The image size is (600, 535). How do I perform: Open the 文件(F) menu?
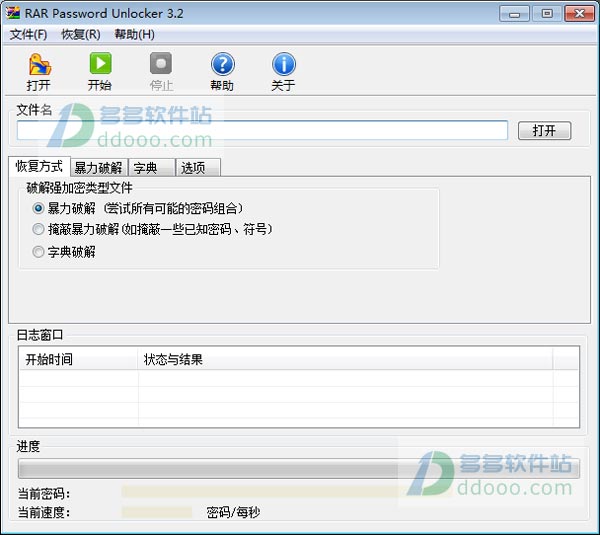28,34
